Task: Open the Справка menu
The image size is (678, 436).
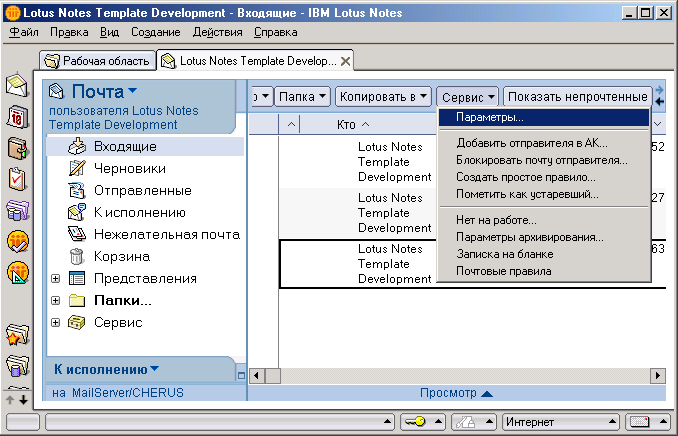Action: [x=275, y=32]
